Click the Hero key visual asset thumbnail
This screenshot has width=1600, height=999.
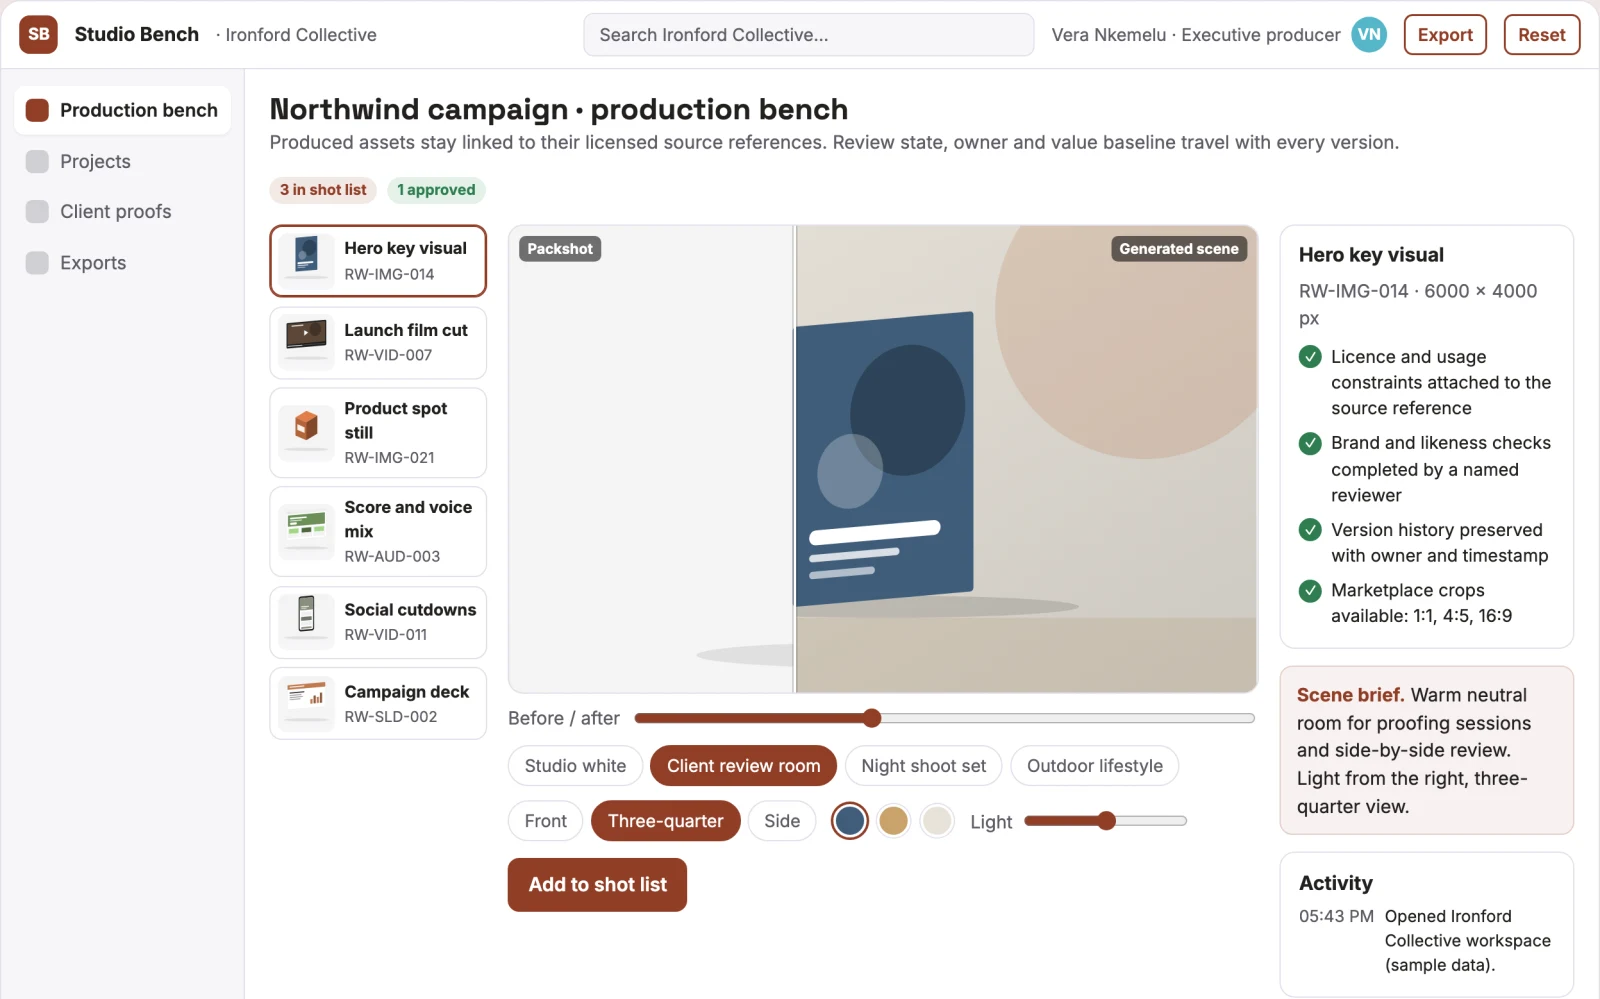(x=306, y=261)
